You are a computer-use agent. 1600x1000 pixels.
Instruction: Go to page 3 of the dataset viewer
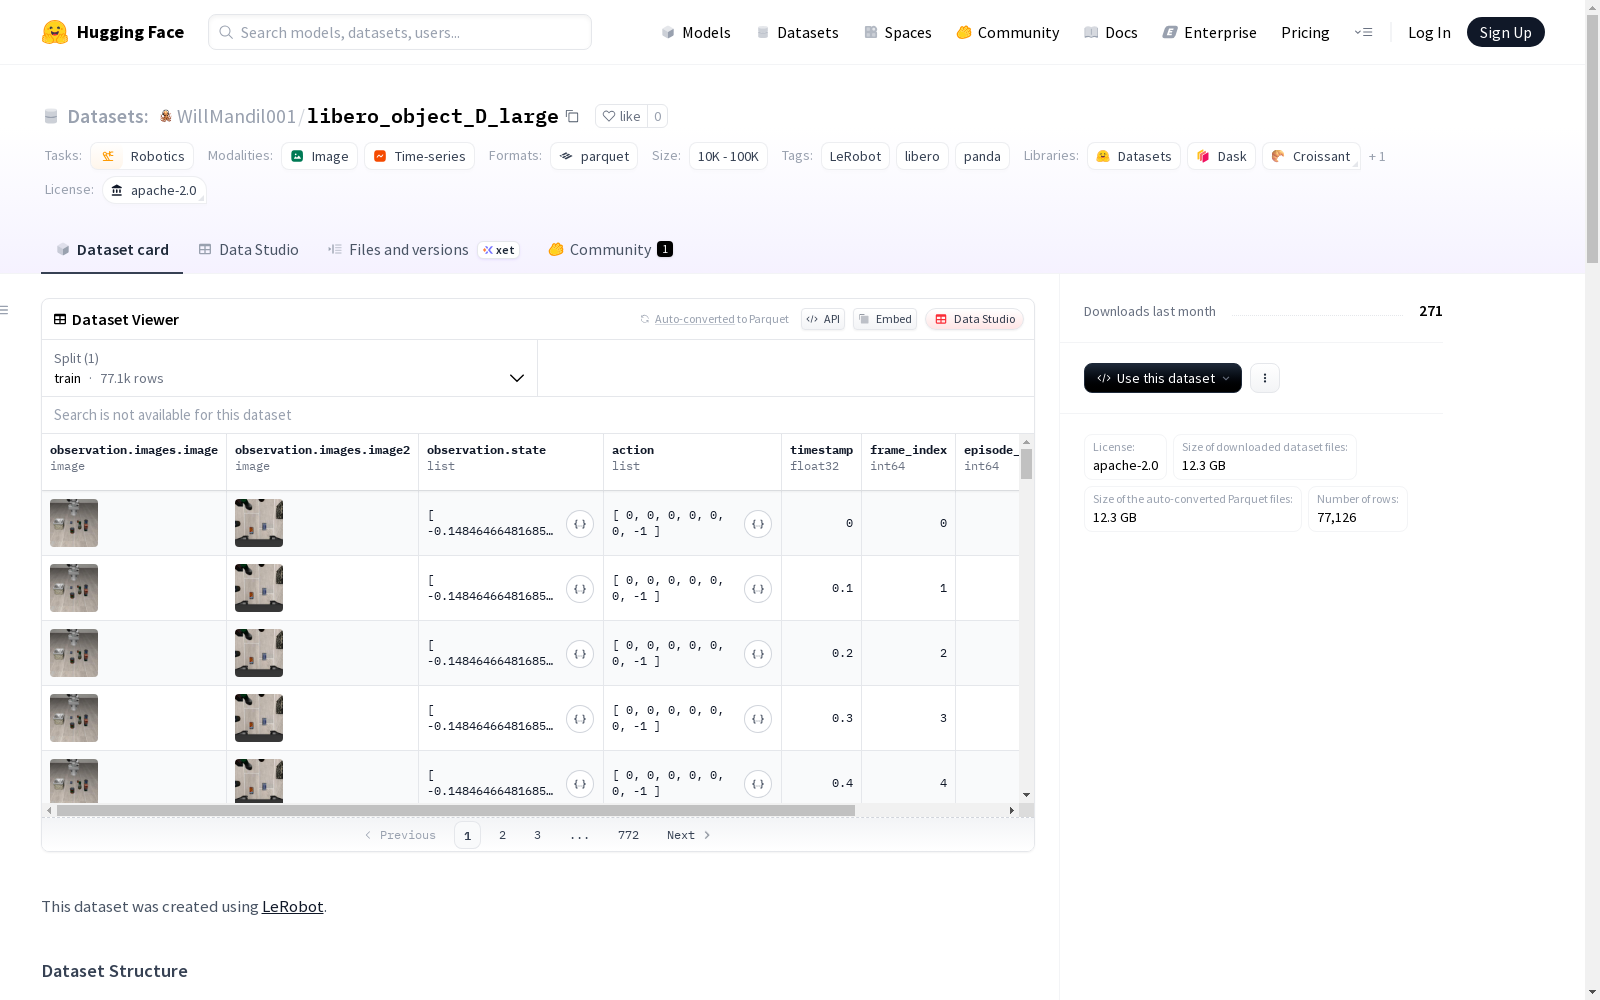click(537, 835)
